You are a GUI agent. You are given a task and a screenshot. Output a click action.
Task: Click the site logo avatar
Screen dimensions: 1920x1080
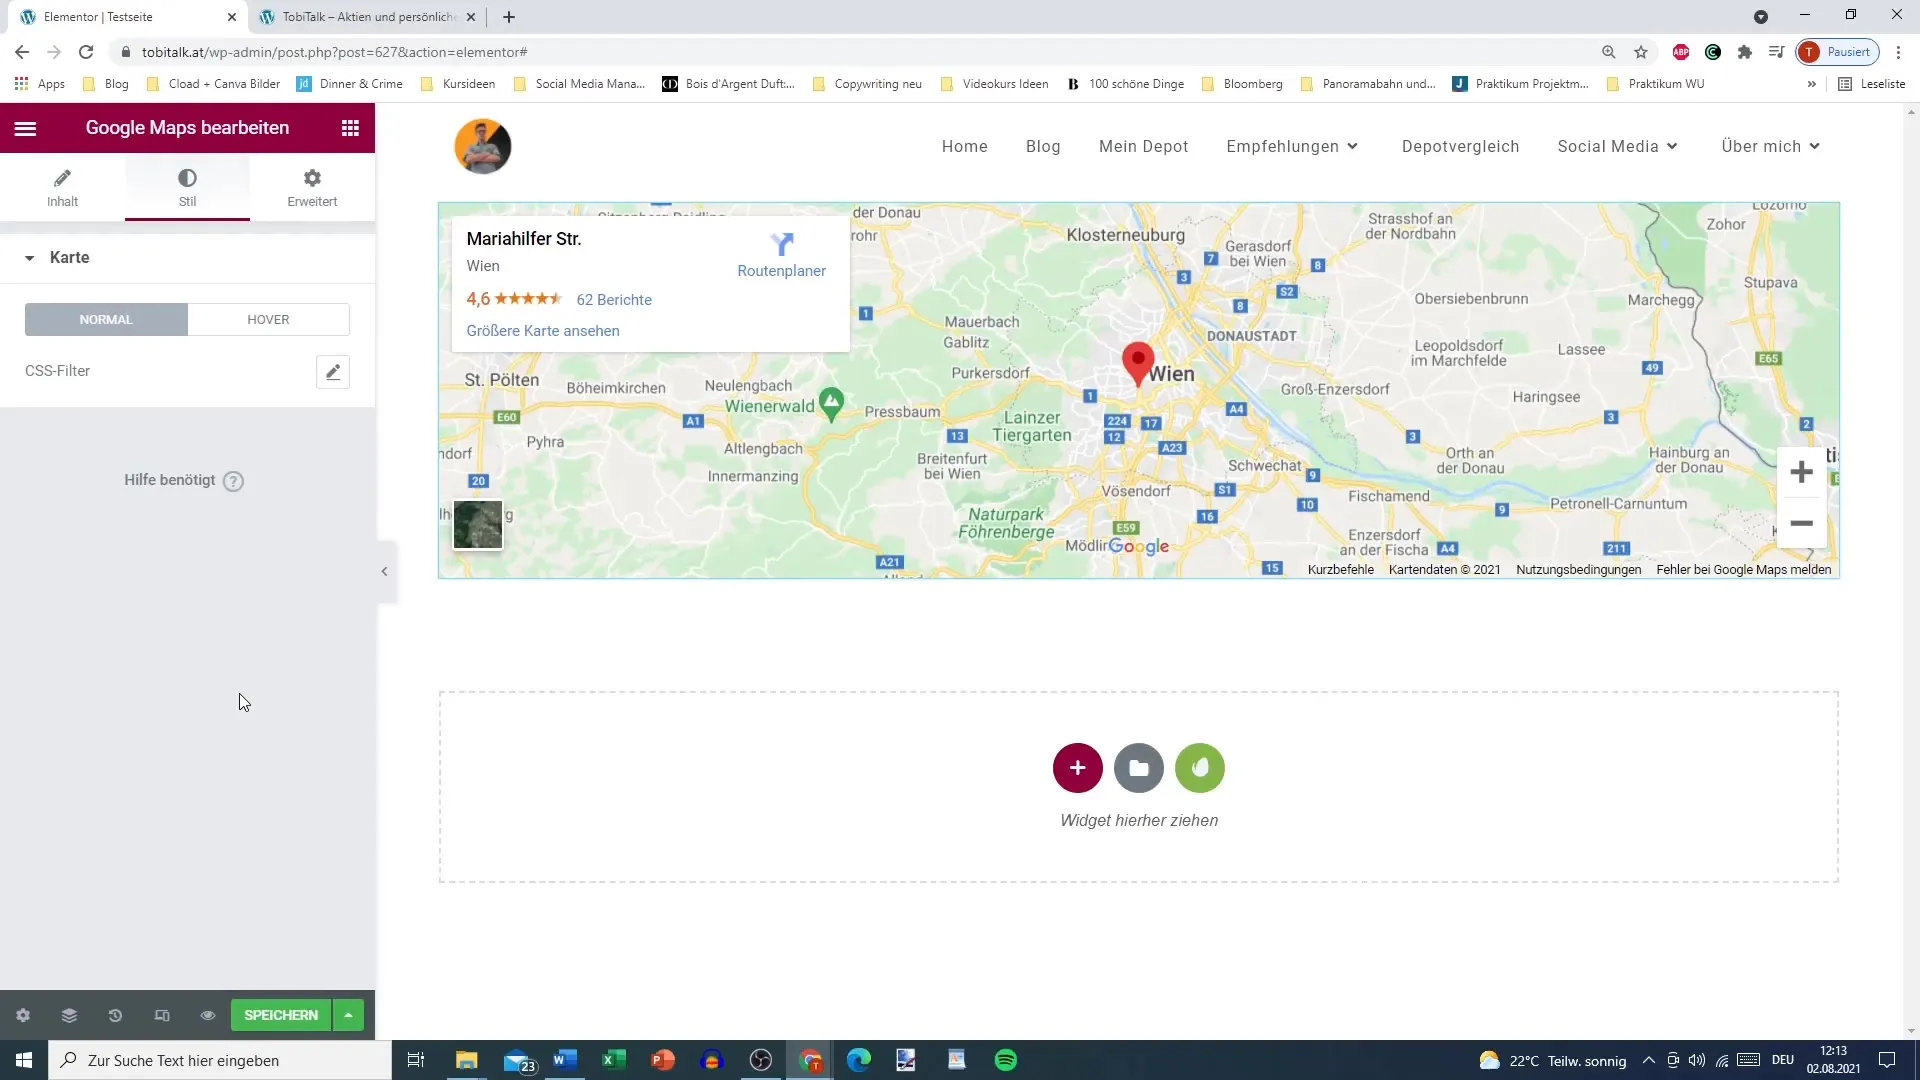pos(483,146)
